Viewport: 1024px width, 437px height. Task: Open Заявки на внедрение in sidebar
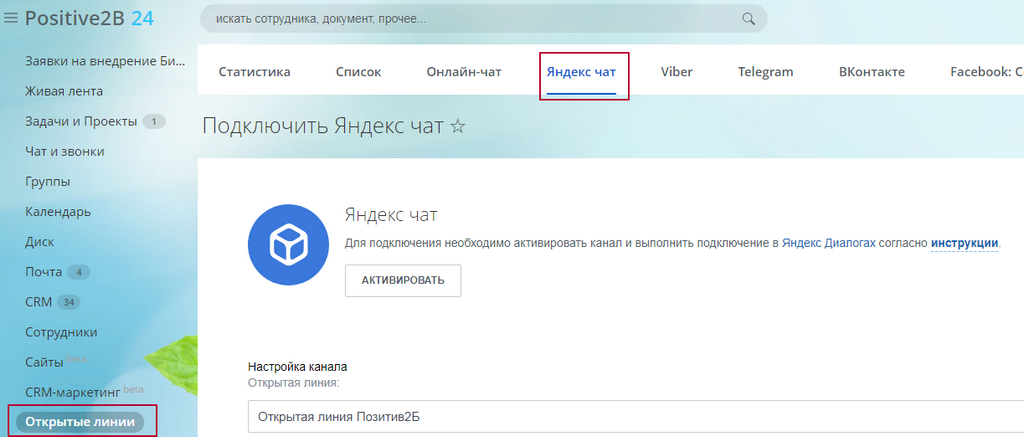click(105, 61)
